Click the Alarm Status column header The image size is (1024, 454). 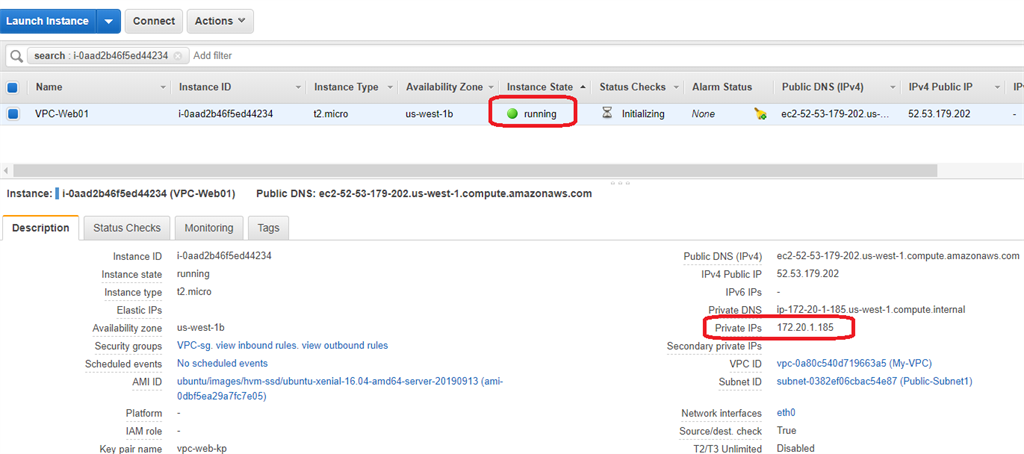pyautogui.click(x=722, y=87)
